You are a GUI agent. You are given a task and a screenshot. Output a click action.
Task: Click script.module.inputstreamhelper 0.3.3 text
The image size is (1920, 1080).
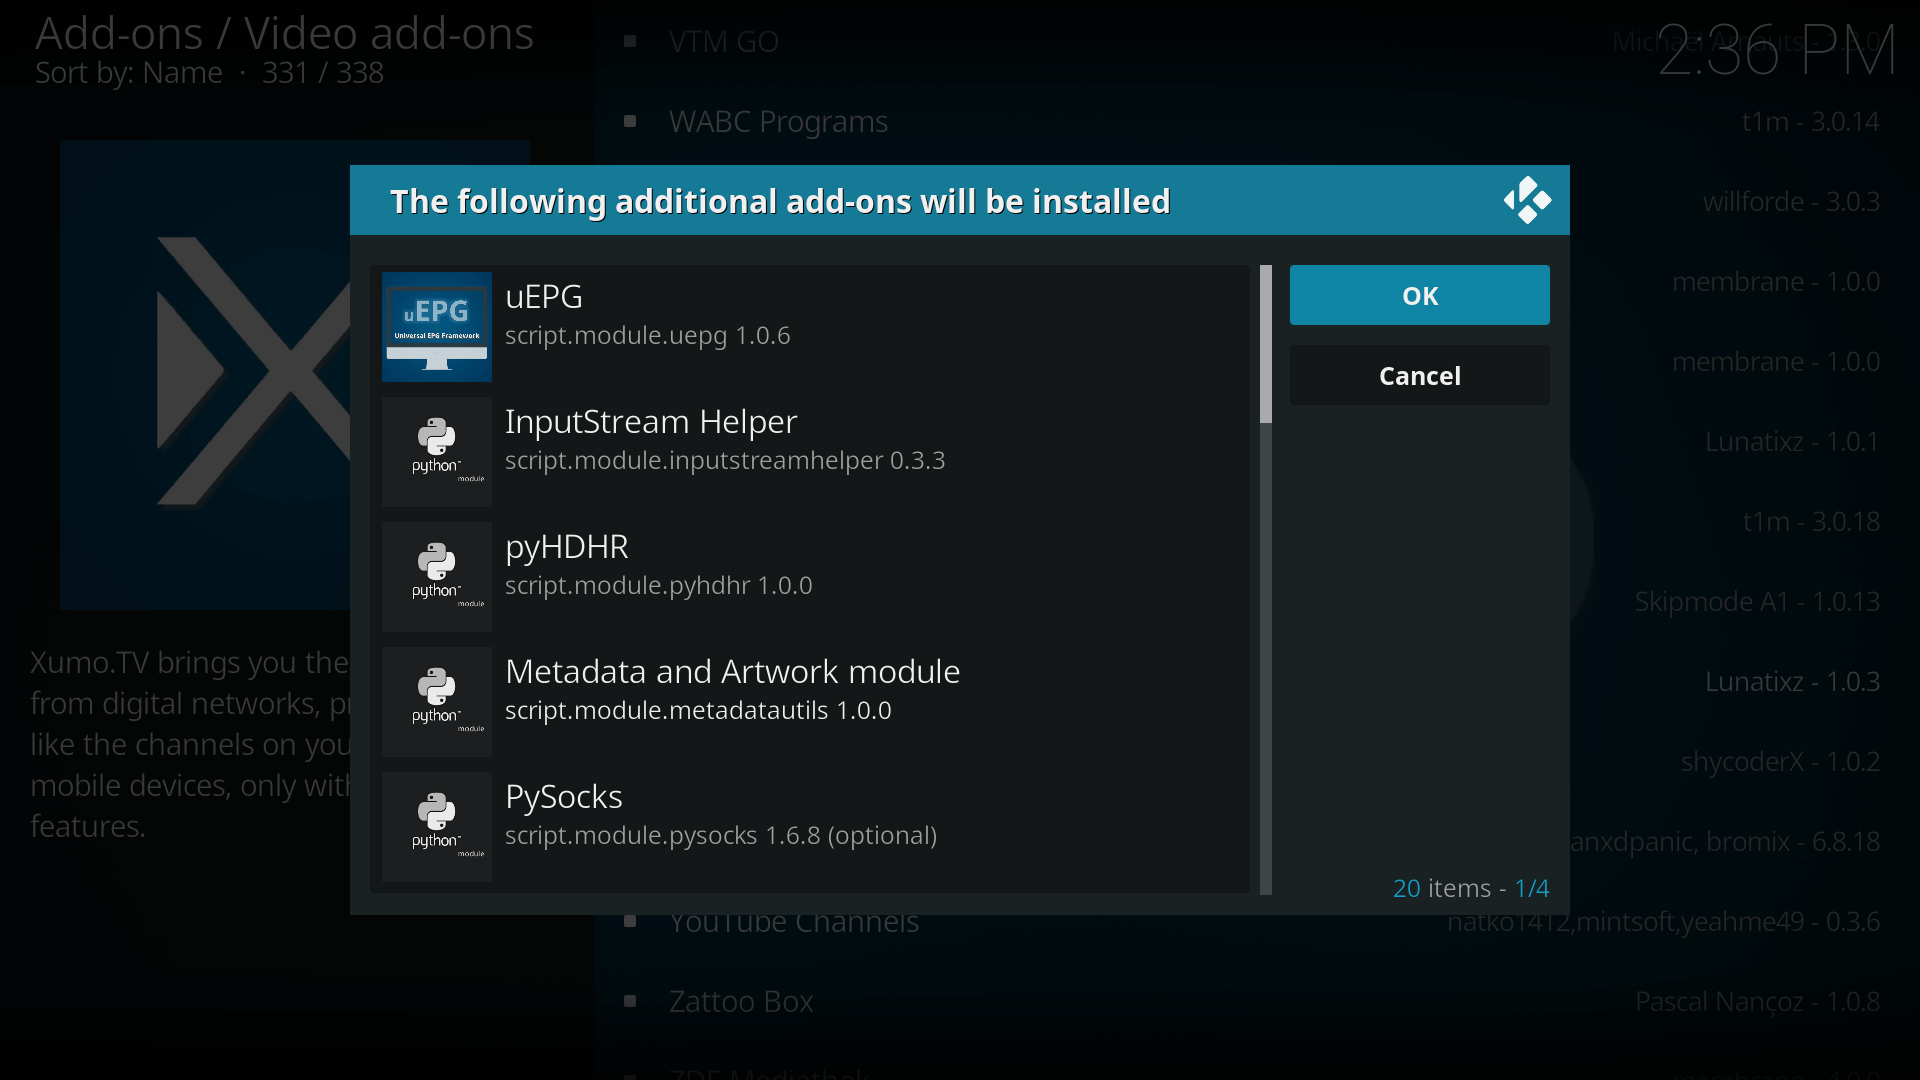tap(725, 460)
